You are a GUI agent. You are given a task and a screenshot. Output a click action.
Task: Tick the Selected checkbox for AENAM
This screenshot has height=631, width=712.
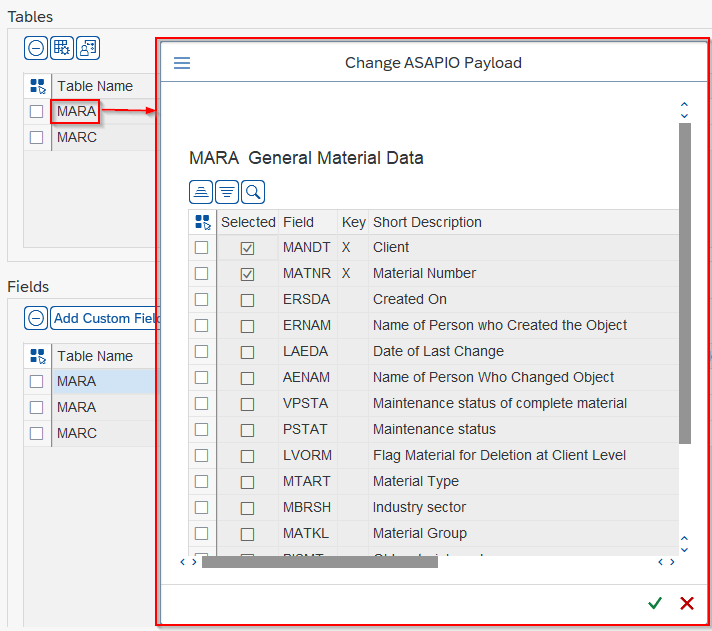click(247, 378)
